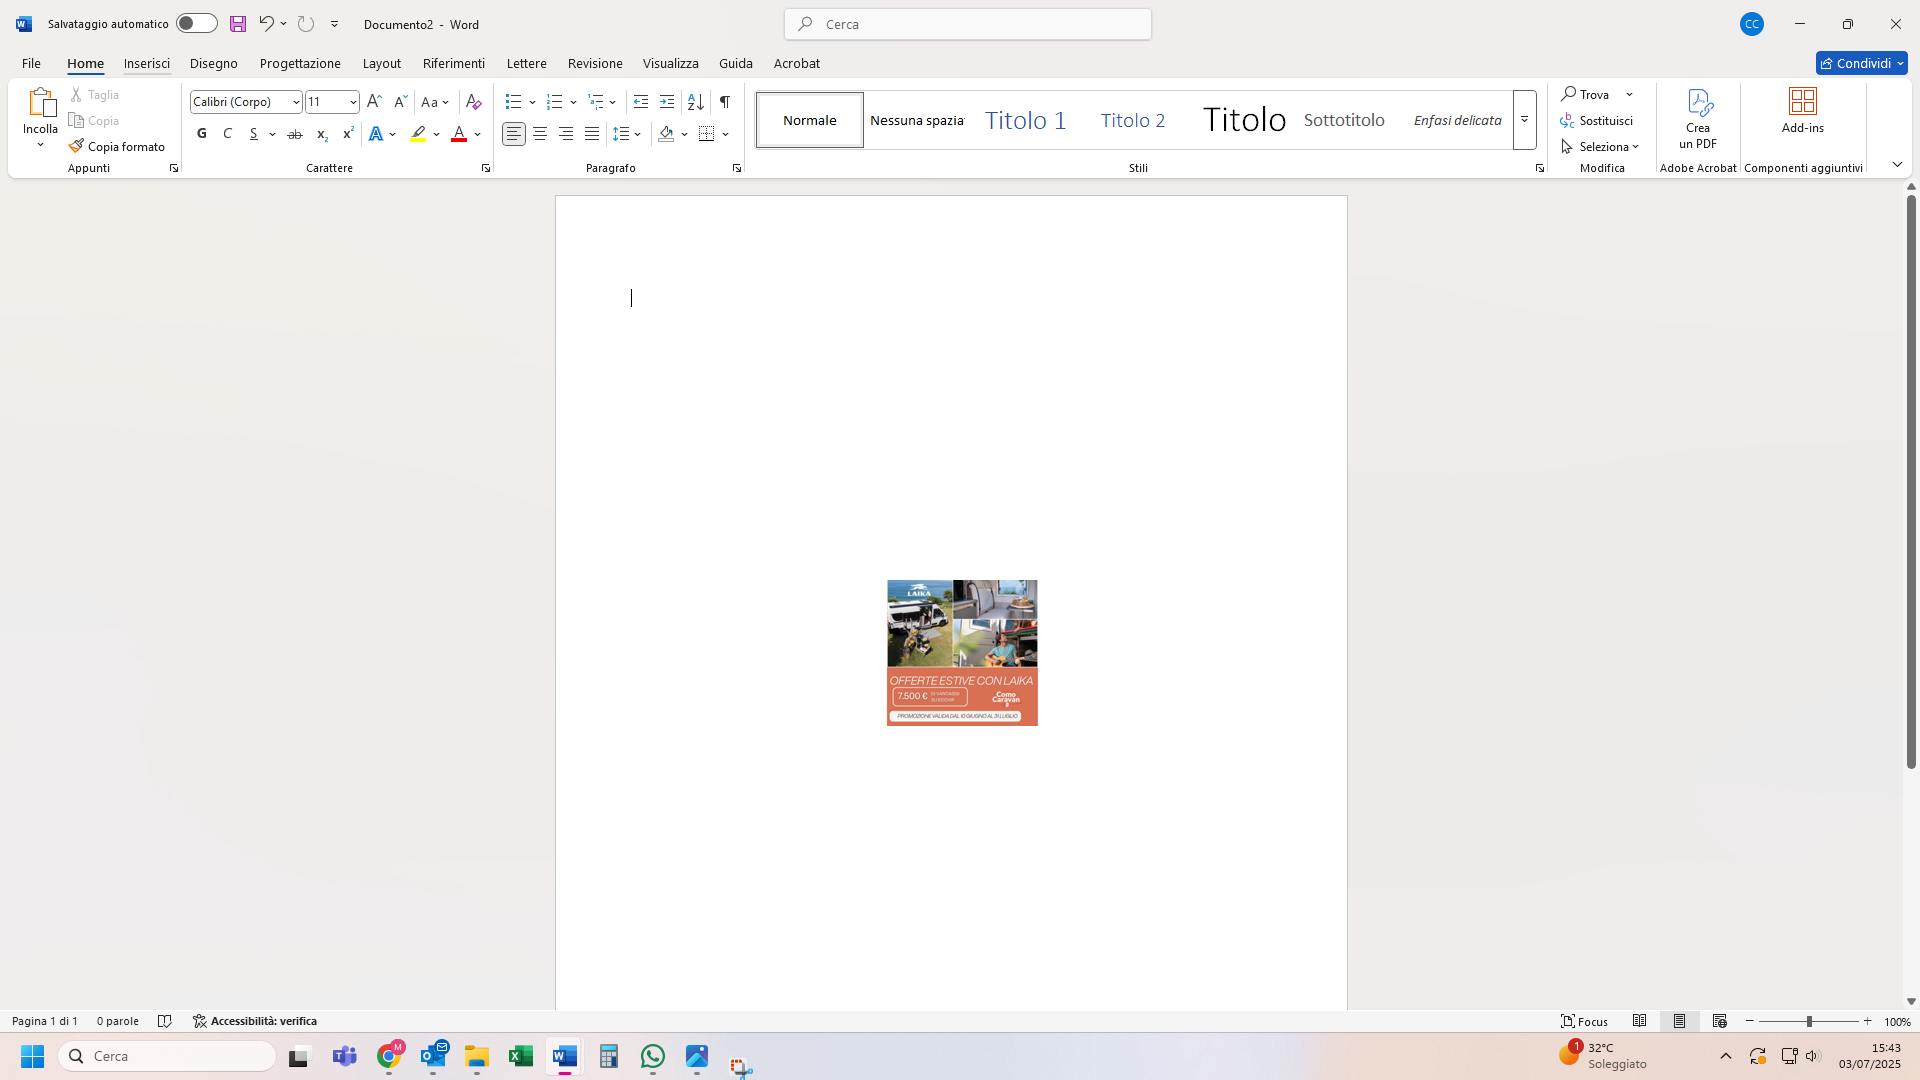This screenshot has width=1920, height=1080.
Task: Click the Save icon in title bar
Action: point(237,24)
